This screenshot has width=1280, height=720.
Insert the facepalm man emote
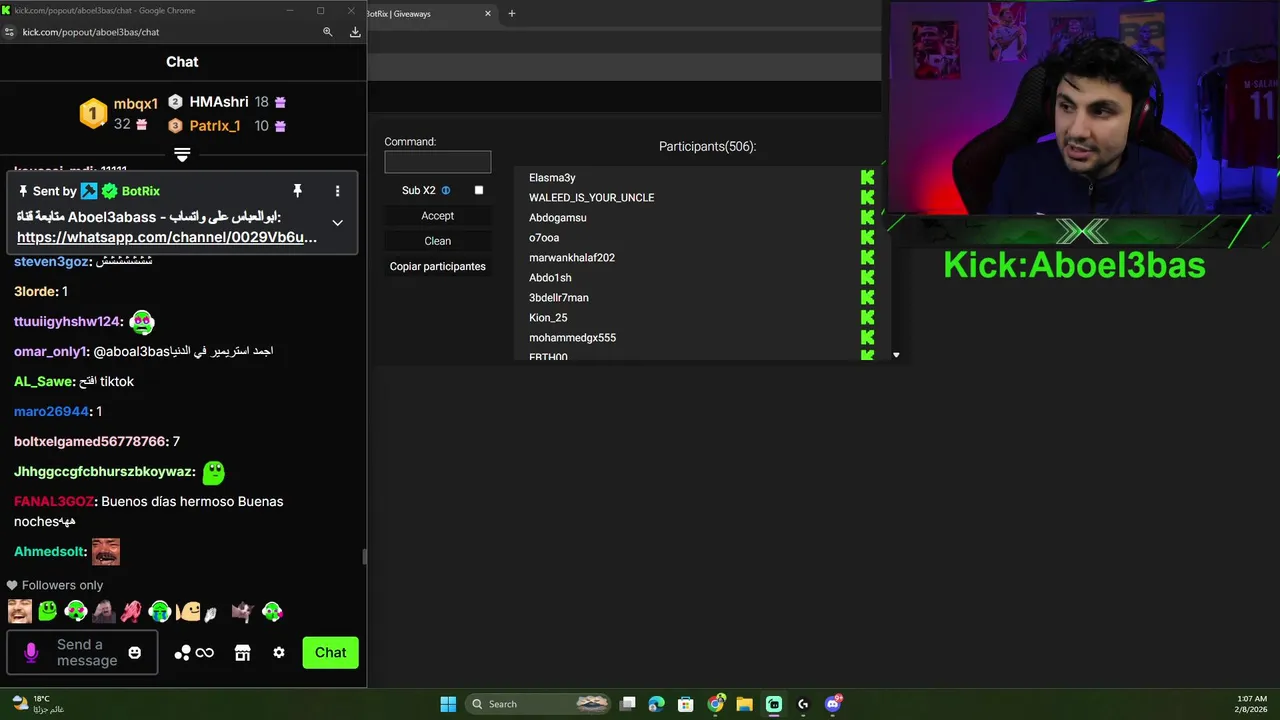[x=103, y=611]
